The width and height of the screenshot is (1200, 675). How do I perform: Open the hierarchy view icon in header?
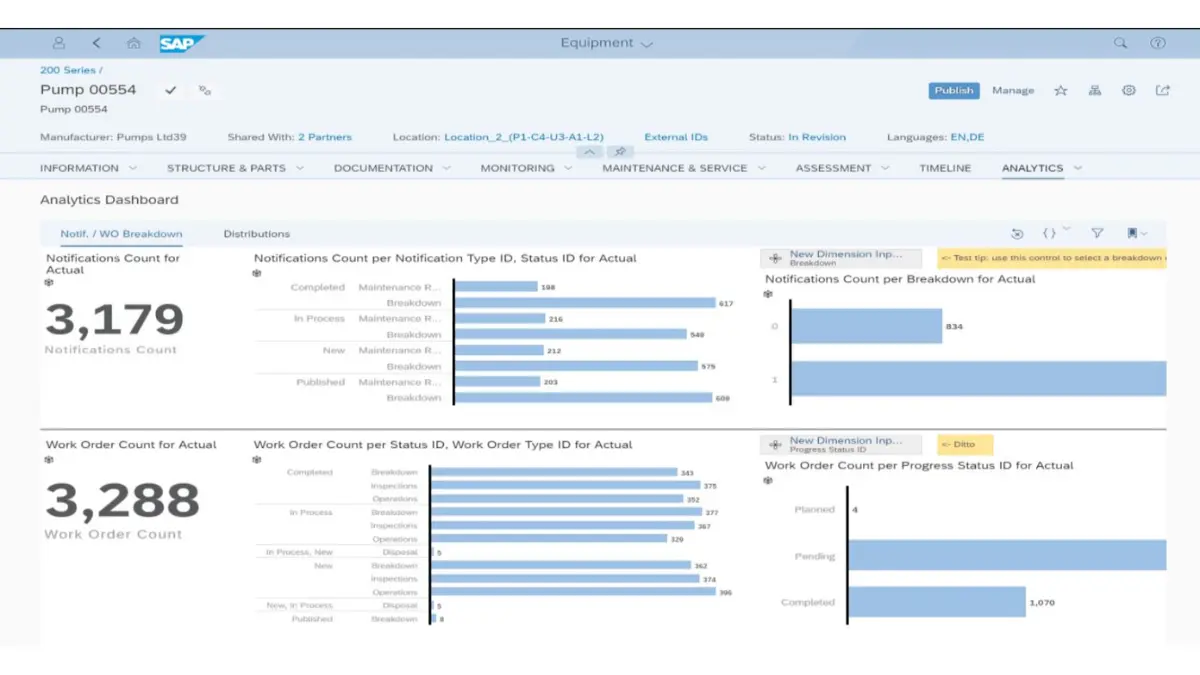[1094, 90]
